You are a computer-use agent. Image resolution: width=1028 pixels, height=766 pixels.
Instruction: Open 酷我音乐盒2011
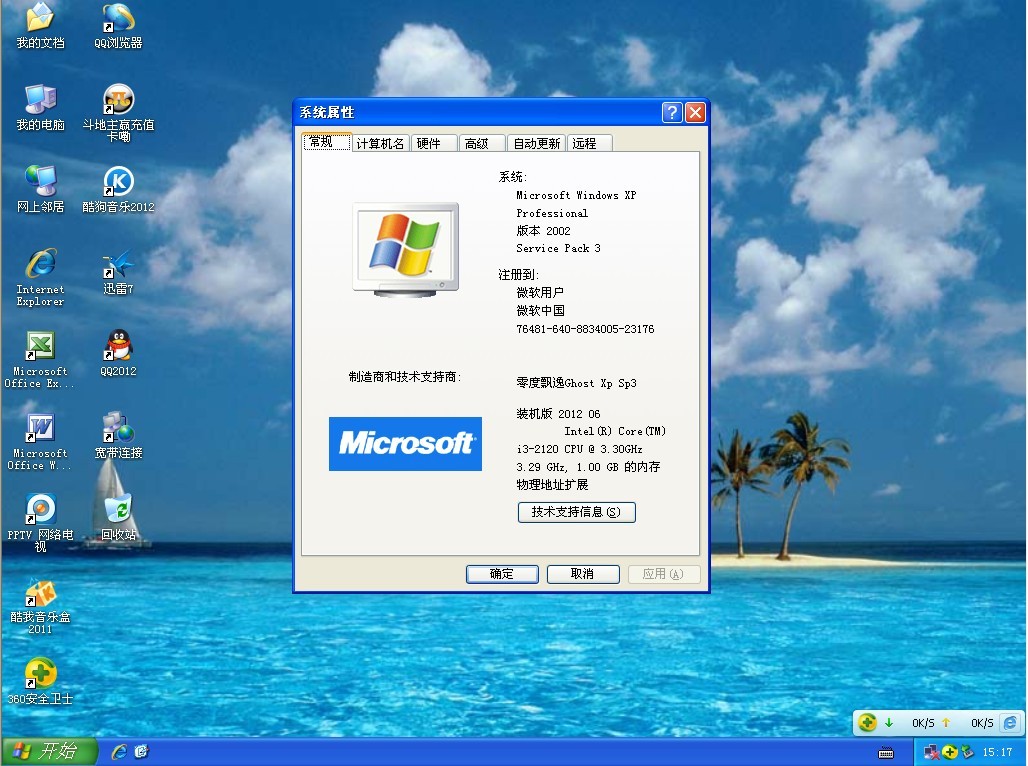pyautogui.click(x=38, y=600)
